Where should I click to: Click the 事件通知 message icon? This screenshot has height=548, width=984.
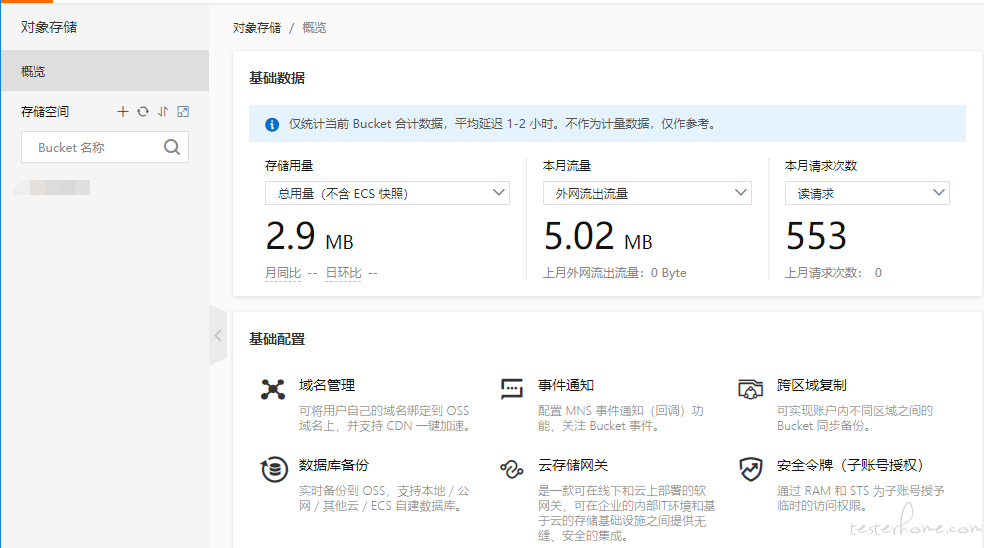pyautogui.click(x=511, y=389)
